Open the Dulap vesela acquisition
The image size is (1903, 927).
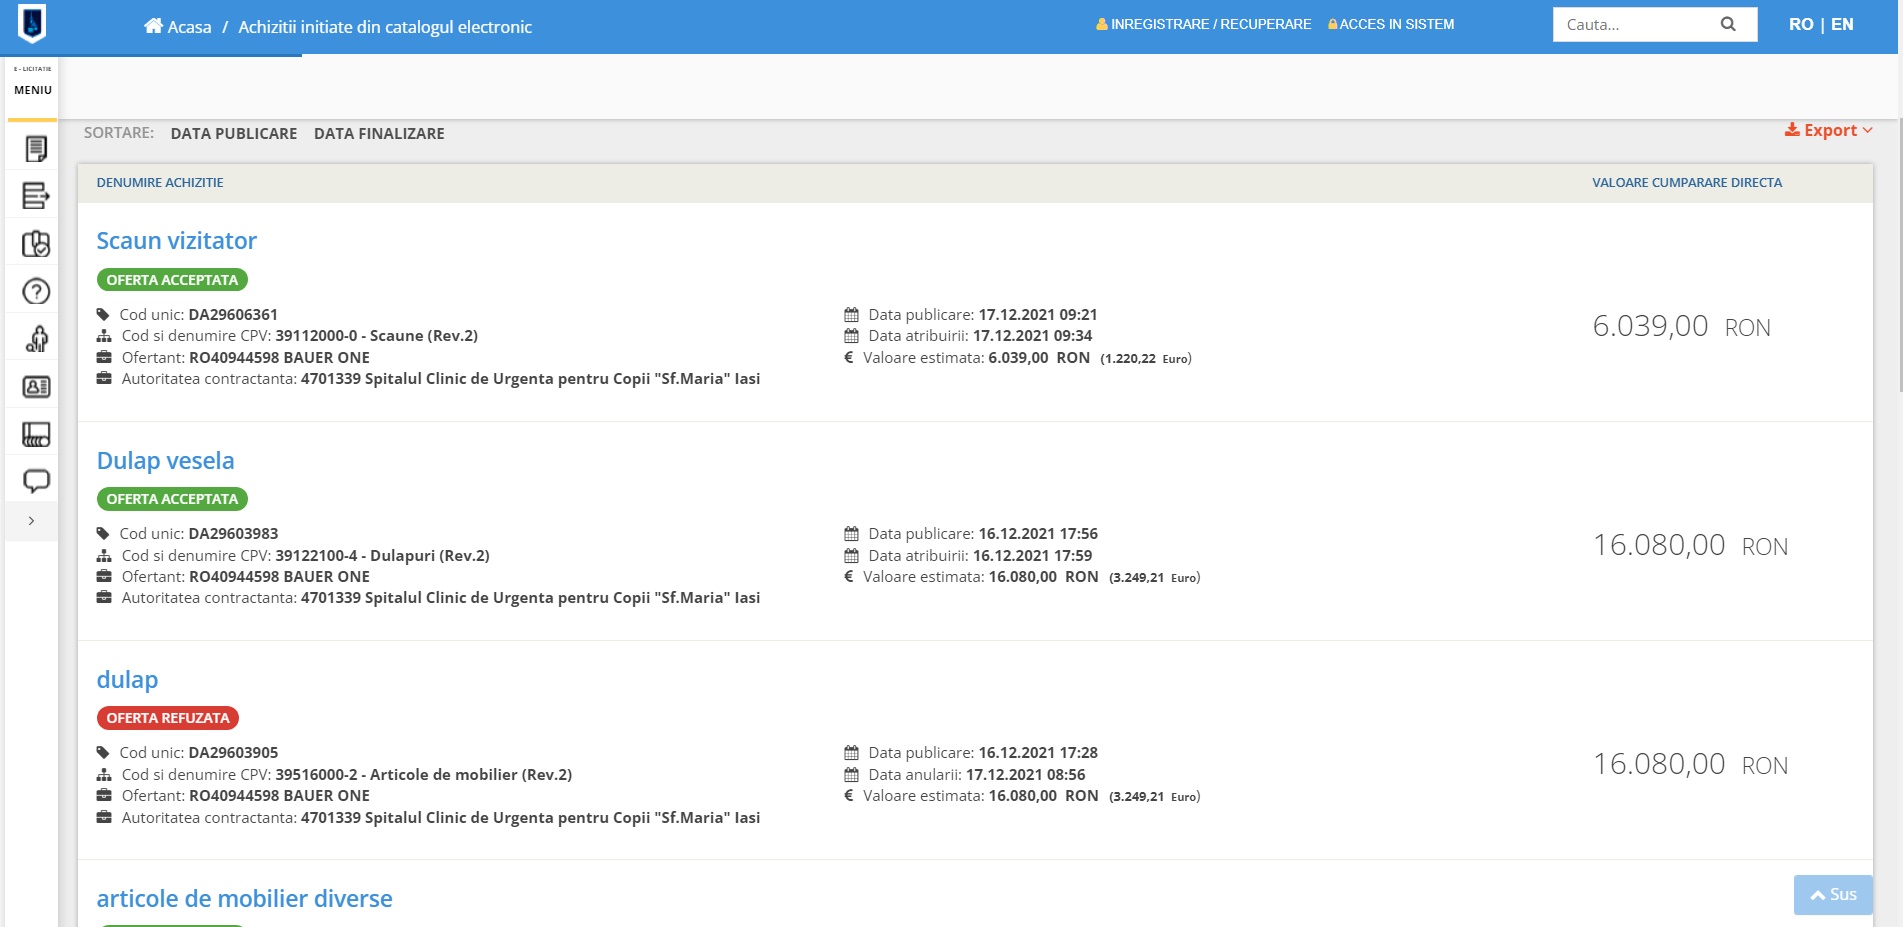pos(166,461)
